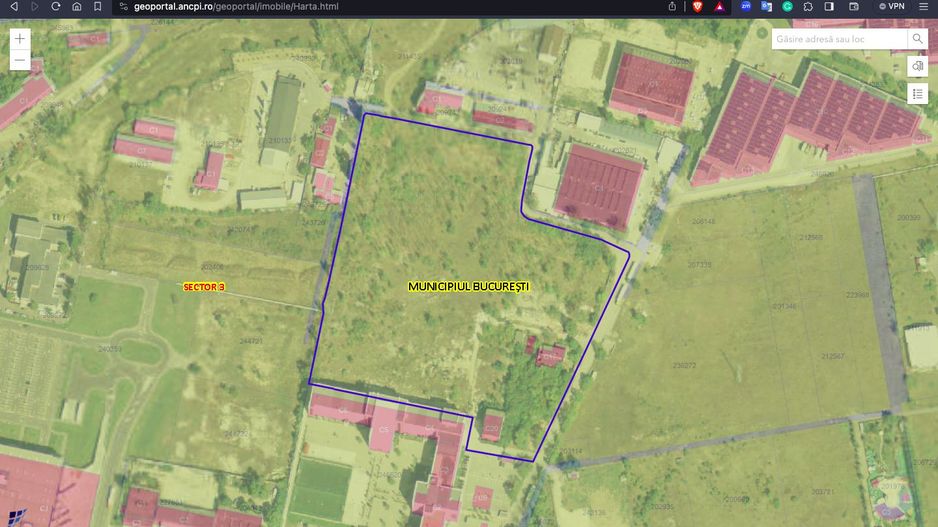The width and height of the screenshot is (938, 527).
Task: Open the site settings icon in address bar
Action: 122,6
